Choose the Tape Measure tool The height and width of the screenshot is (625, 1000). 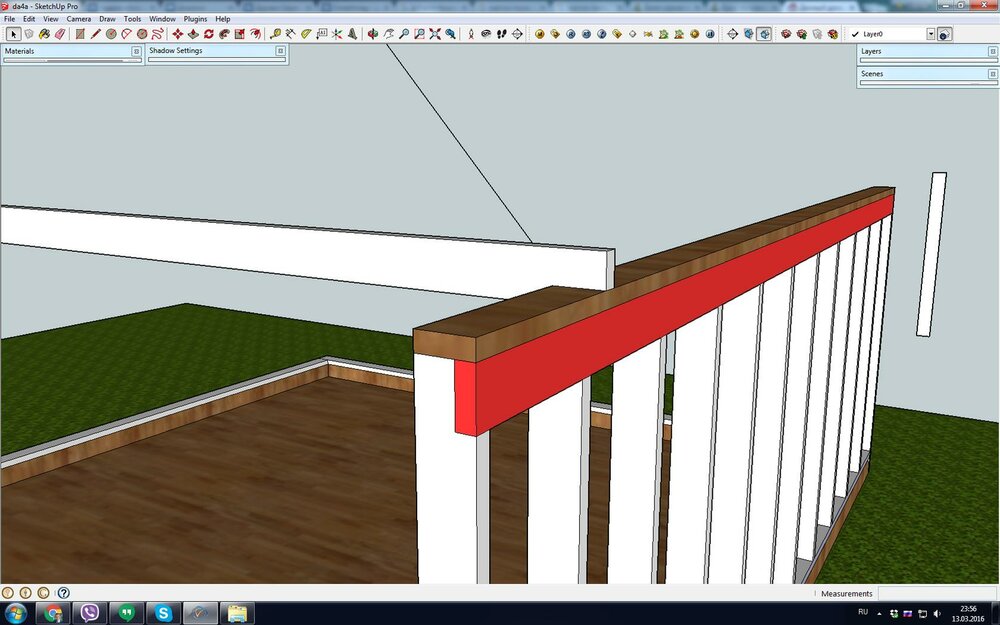(275, 34)
